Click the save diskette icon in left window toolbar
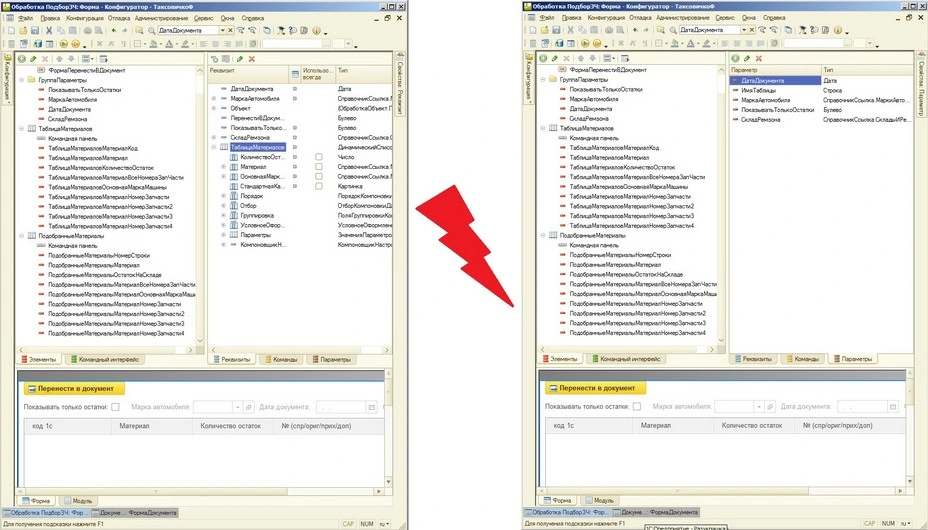928x530 pixels. (35, 31)
